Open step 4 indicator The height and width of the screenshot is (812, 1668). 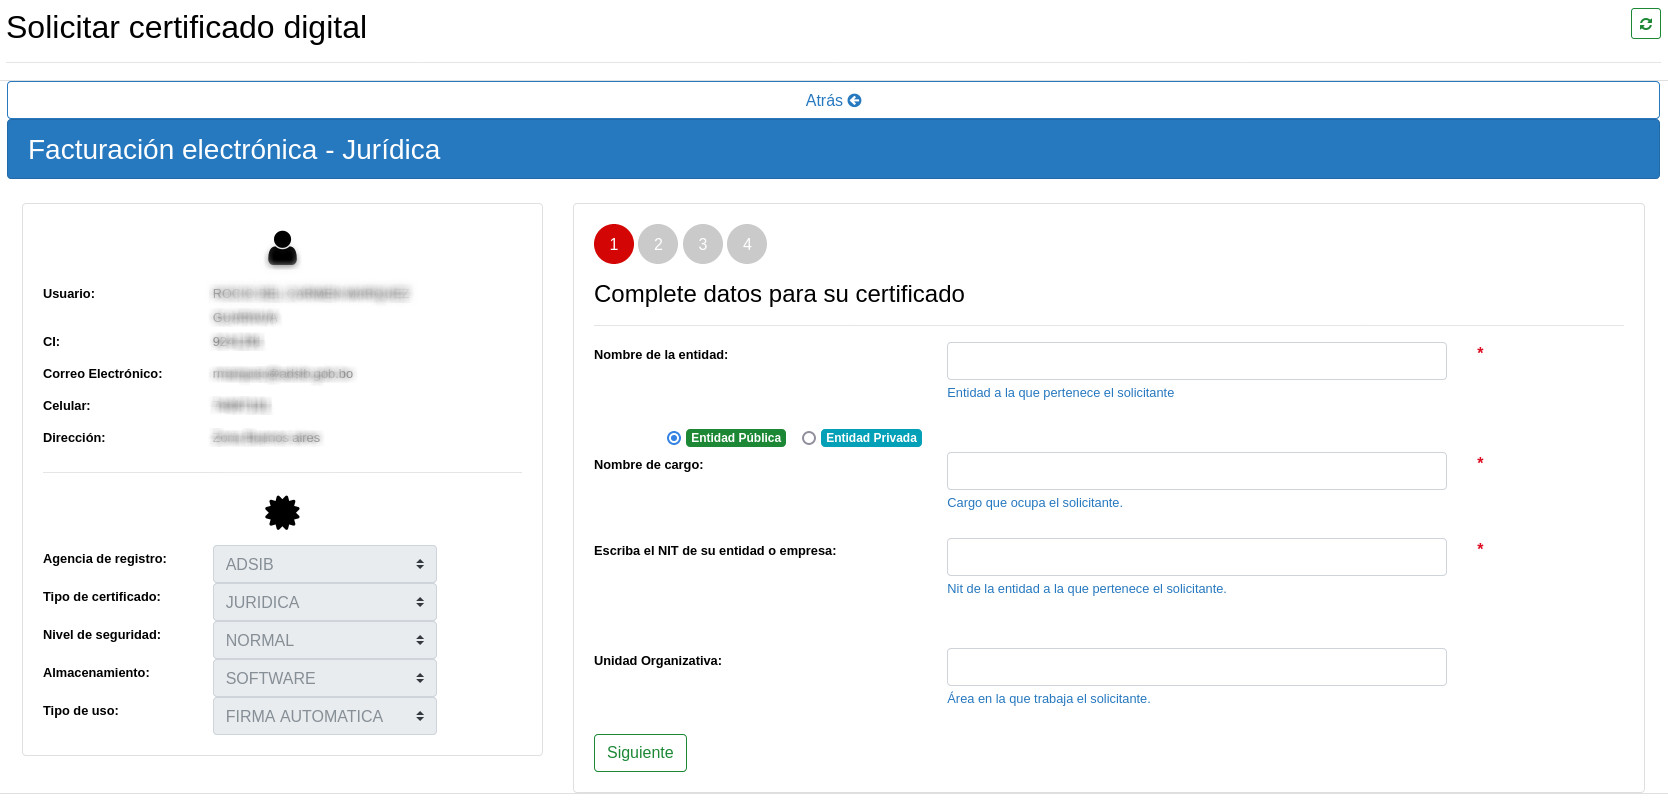pyautogui.click(x=747, y=244)
